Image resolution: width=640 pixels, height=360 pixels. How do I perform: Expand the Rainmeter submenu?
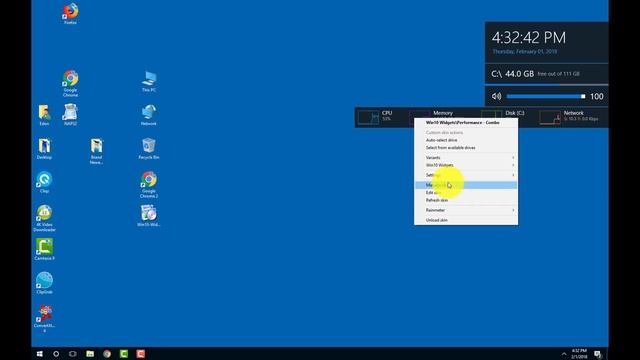click(466, 210)
